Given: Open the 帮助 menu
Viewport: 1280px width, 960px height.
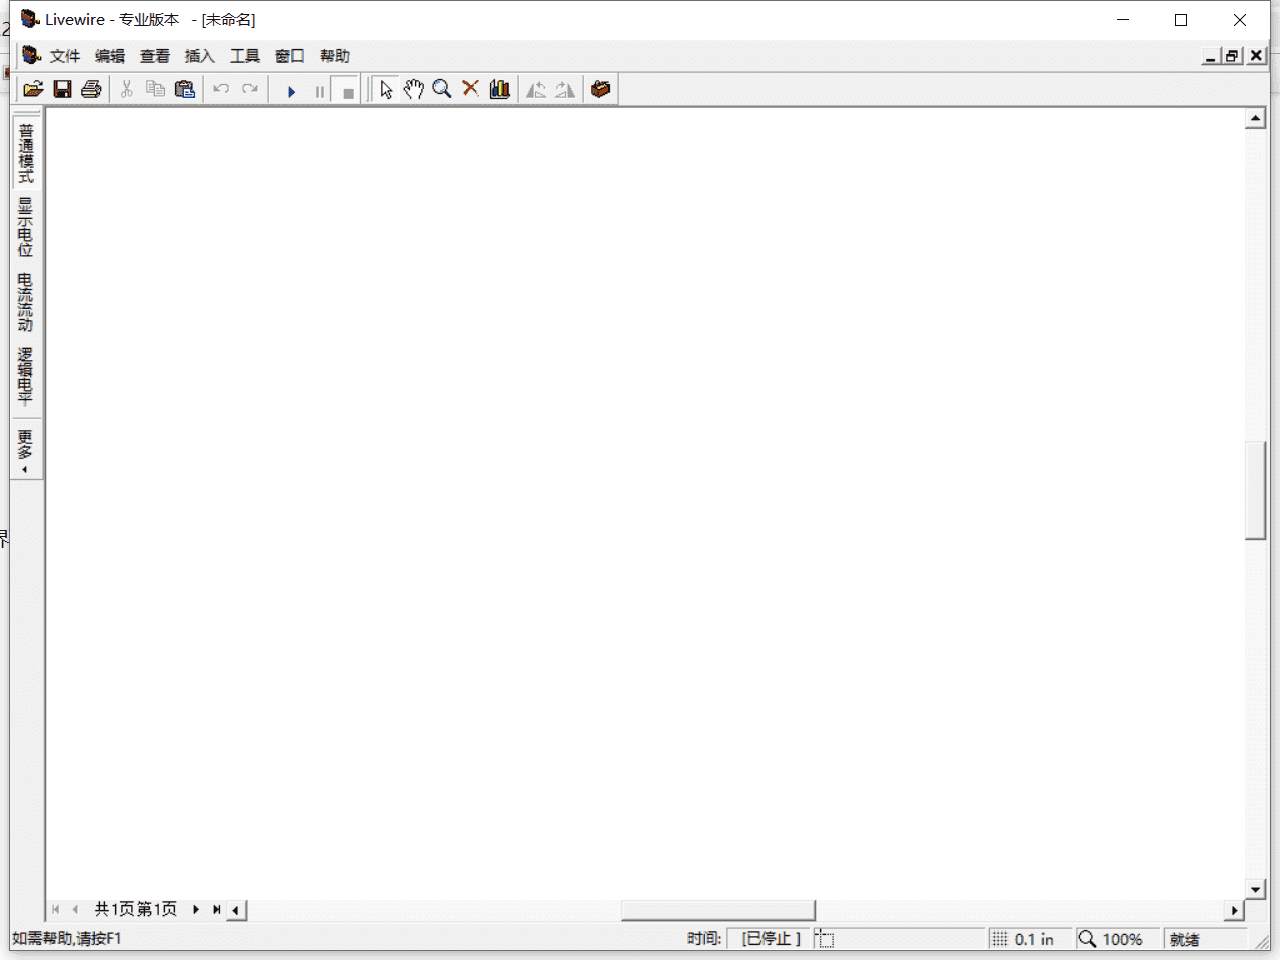Looking at the screenshot, I should [x=335, y=56].
